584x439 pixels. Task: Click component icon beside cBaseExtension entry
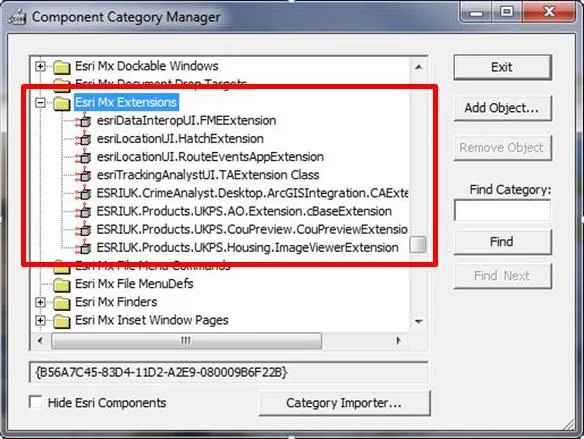(83, 211)
